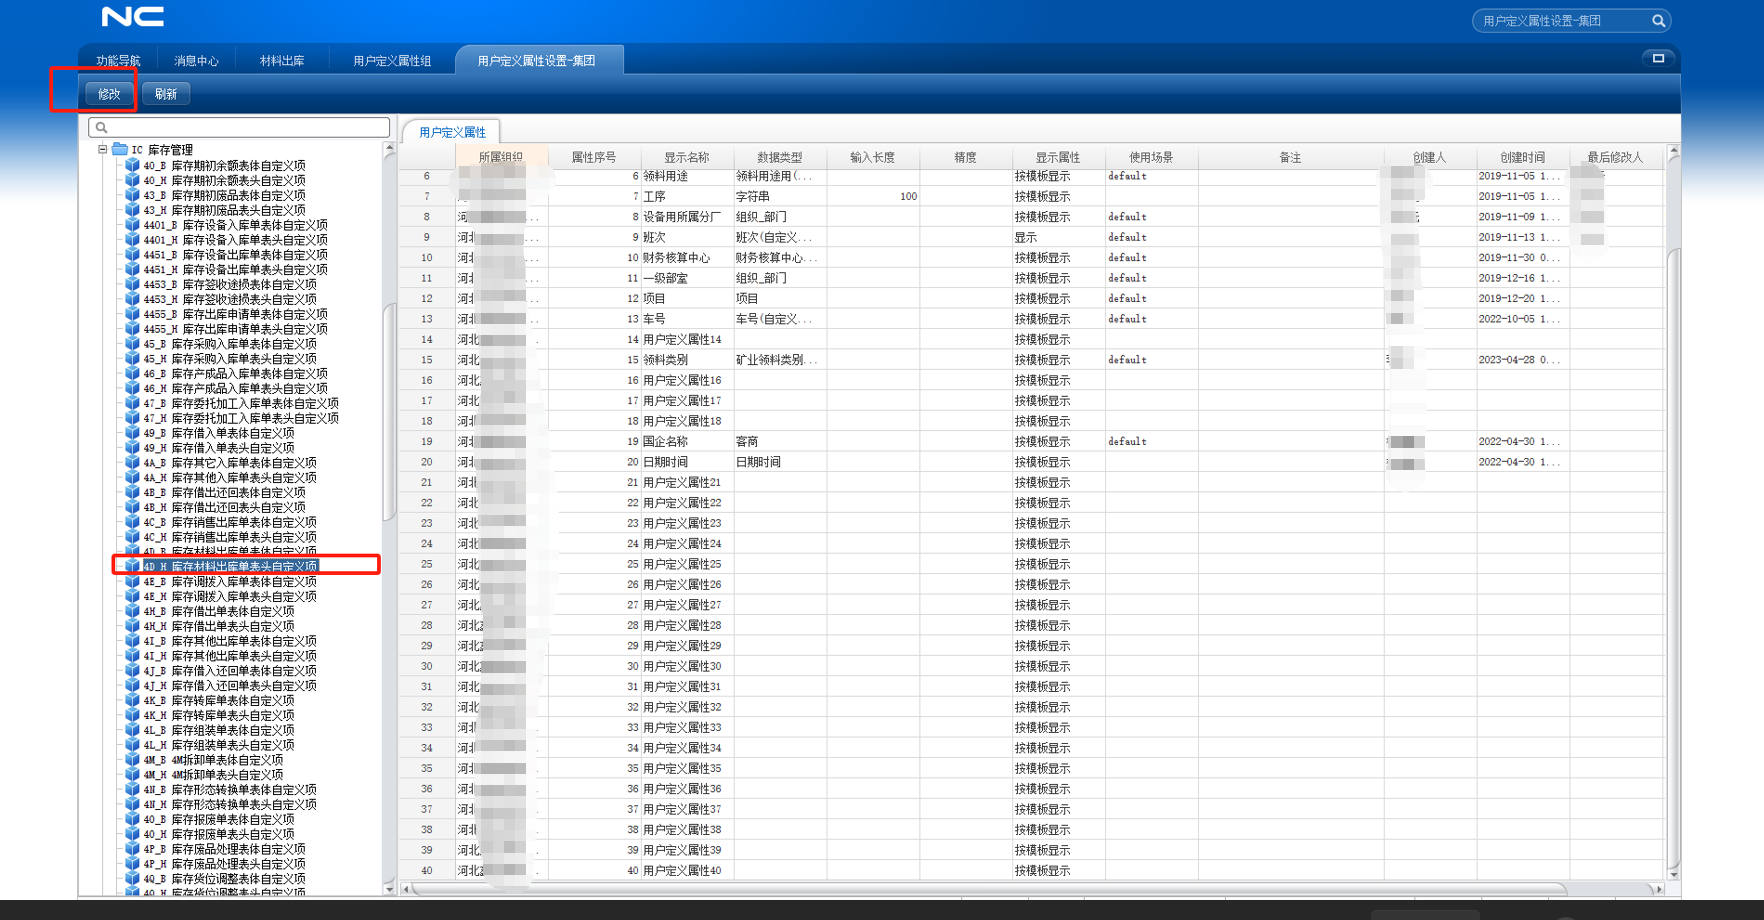
Task: Click cube icon of 4M_B 4M拆卸单表体自定义项
Action: pyautogui.click(x=132, y=760)
